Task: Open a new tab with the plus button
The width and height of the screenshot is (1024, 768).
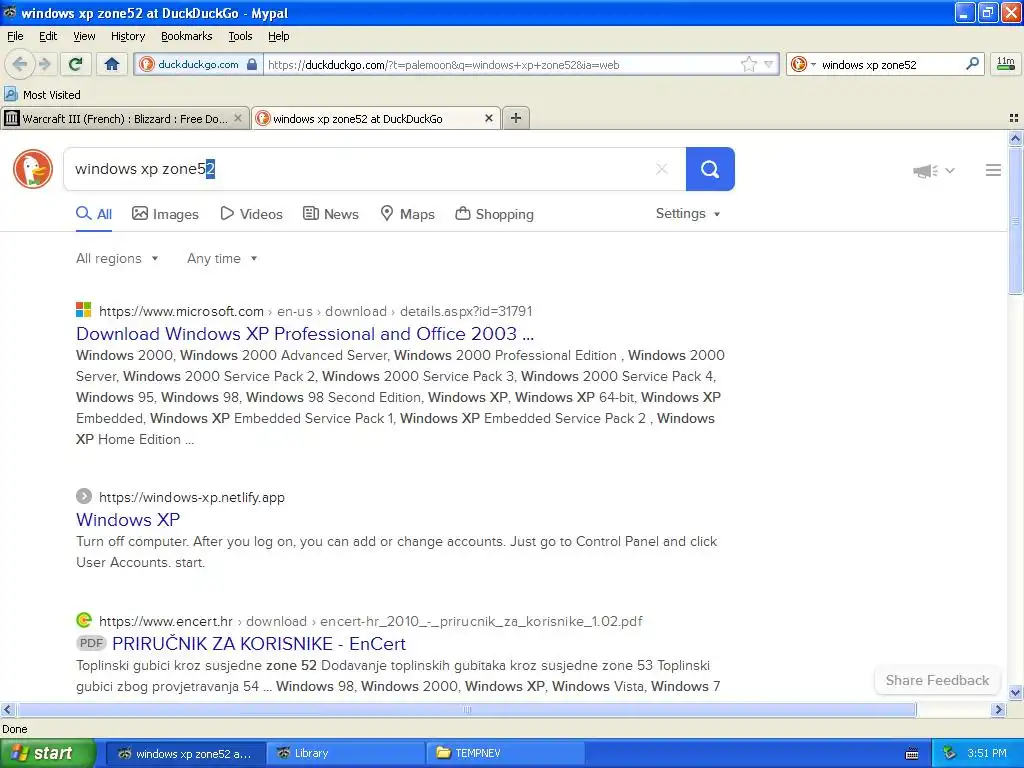Action: [516, 118]
